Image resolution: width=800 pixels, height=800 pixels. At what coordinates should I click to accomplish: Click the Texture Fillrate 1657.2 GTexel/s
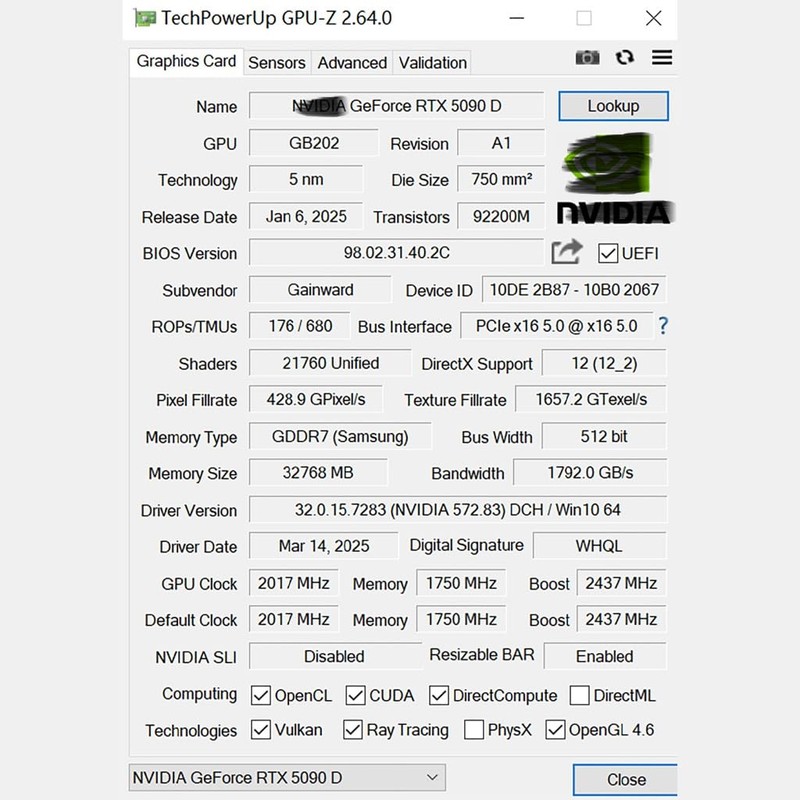(591, 399)
